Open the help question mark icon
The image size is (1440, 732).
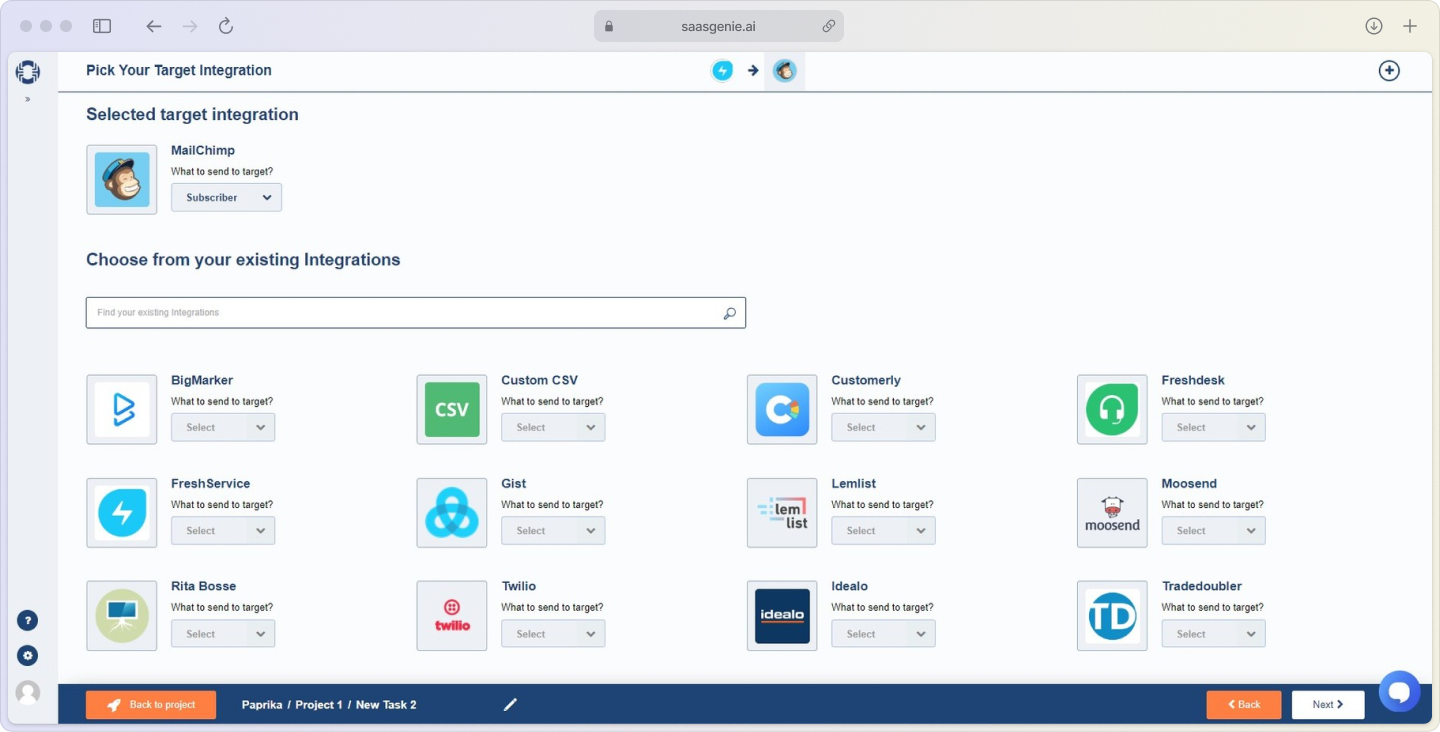tap(28, 621)
